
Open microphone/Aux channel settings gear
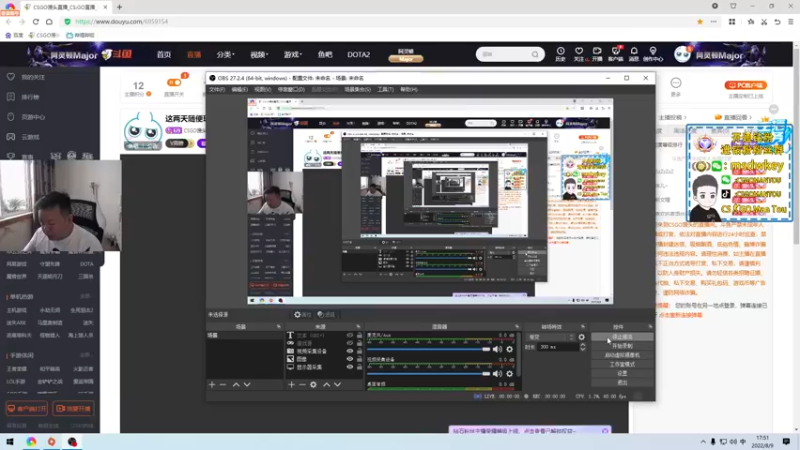[x=509, y=349]
